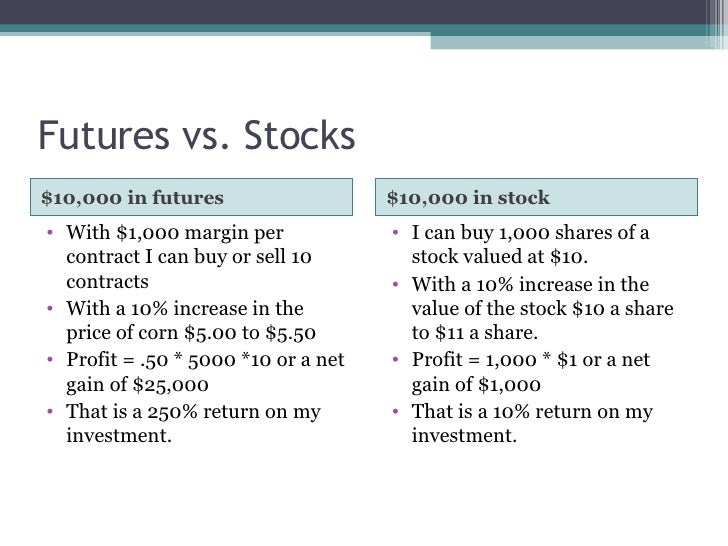Click the dark navy banner at slide top
Screen dimensions: 728x546
pyautogui.click(x=353, y=12)
